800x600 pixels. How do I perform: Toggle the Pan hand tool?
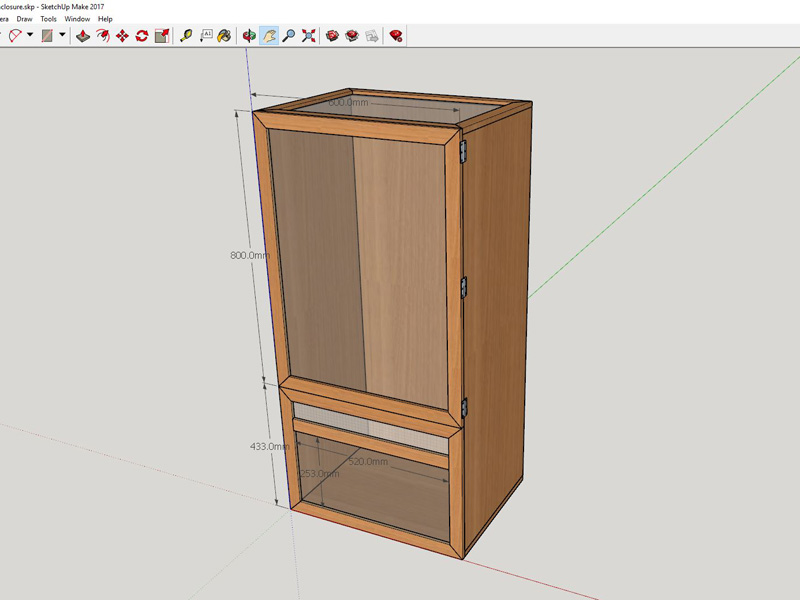(269, 35)
